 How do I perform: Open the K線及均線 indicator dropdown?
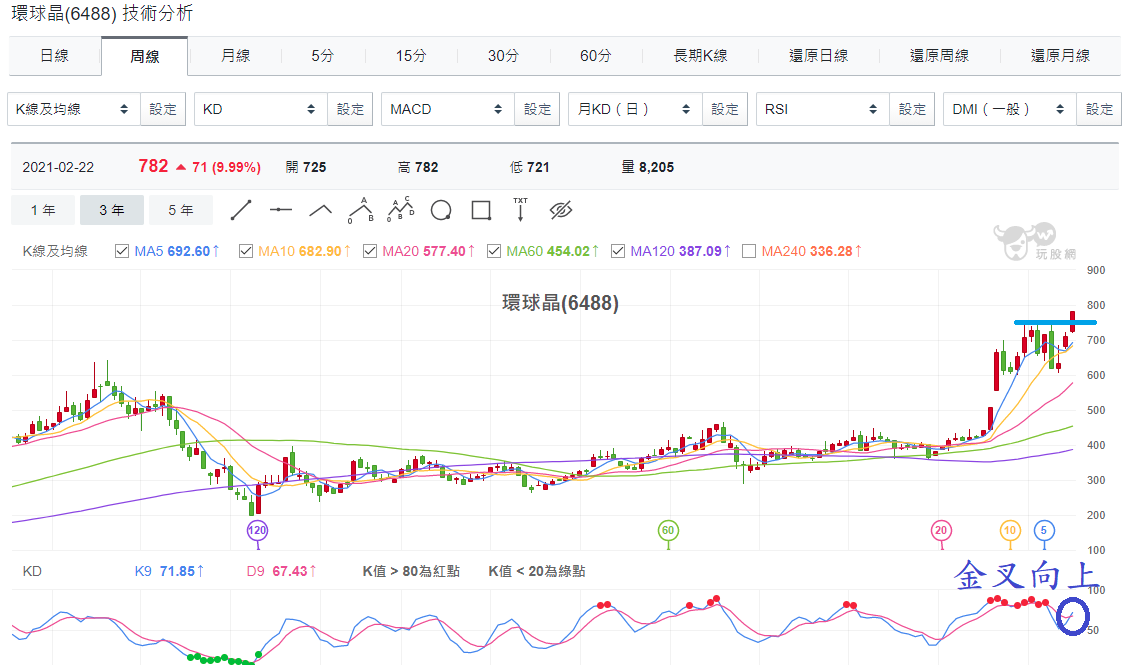(x=74, y=109)
